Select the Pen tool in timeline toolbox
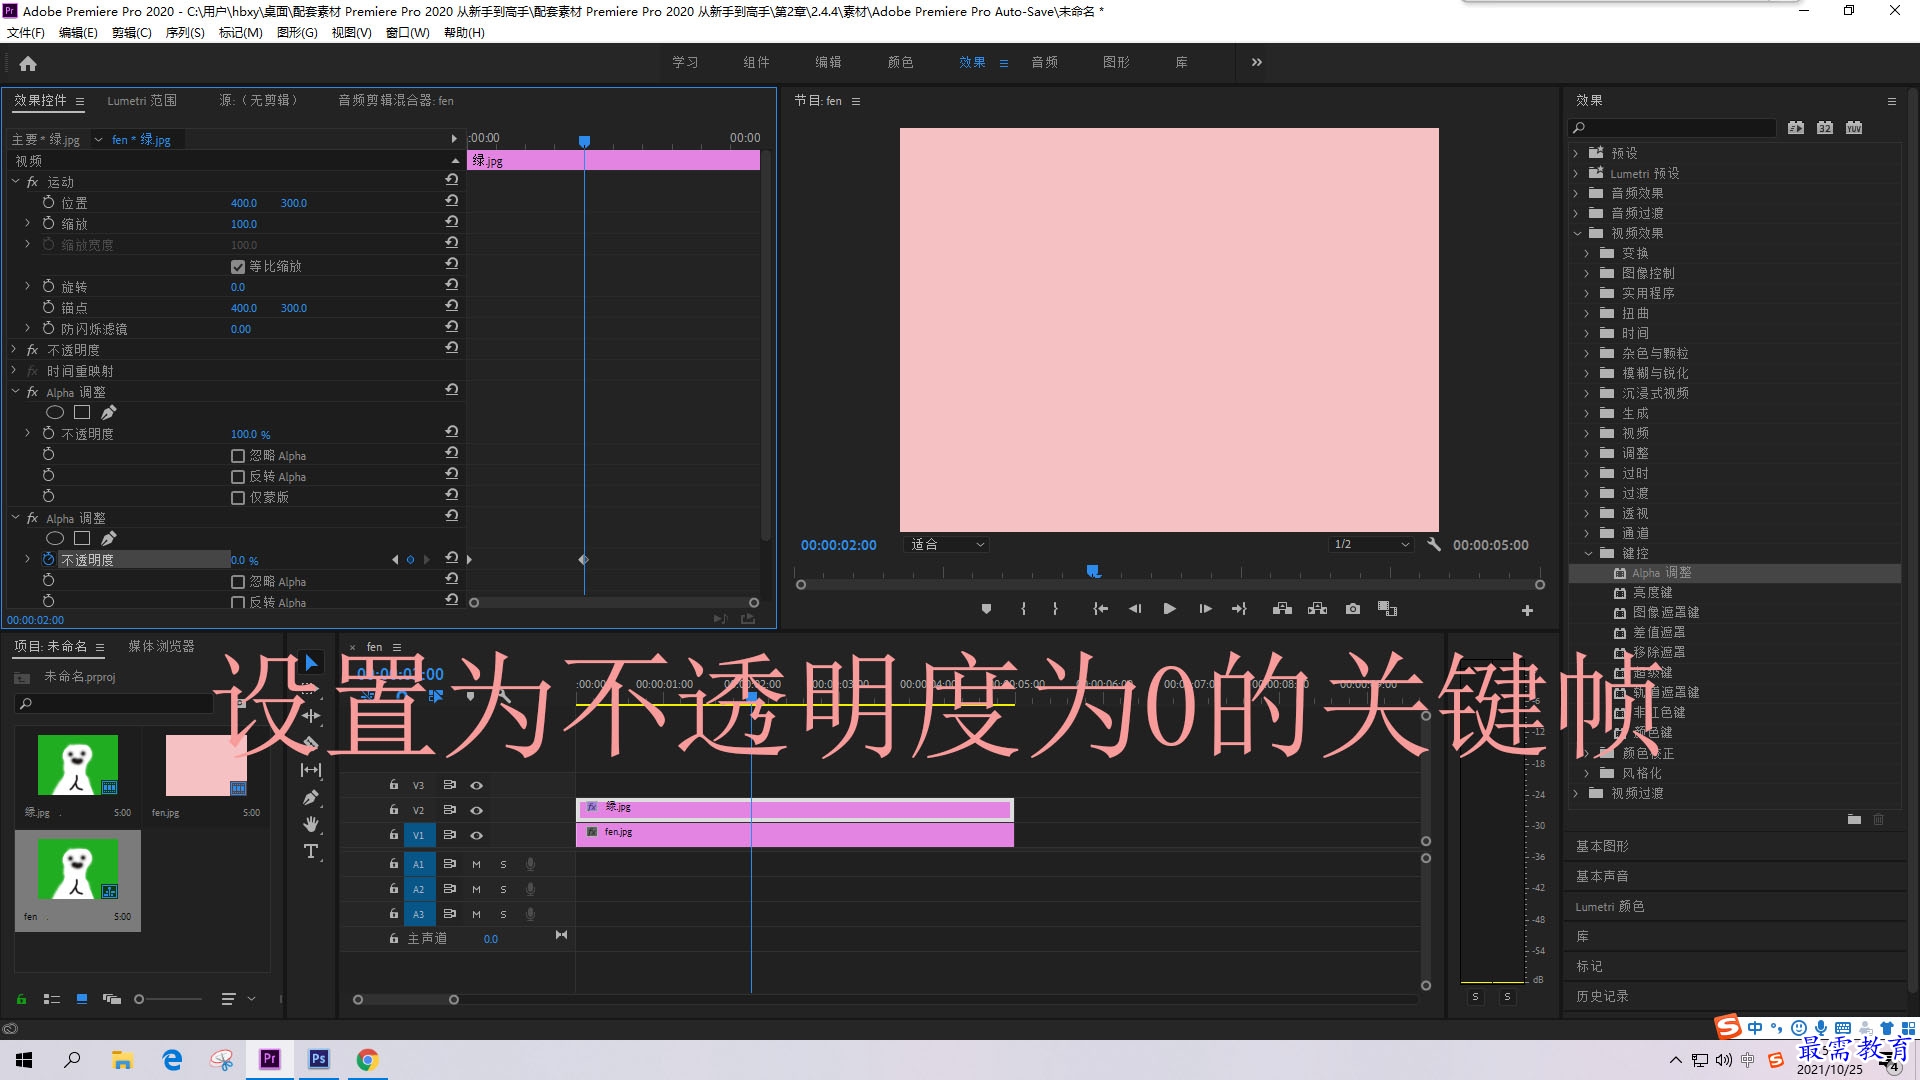 [x=311, y=797]
